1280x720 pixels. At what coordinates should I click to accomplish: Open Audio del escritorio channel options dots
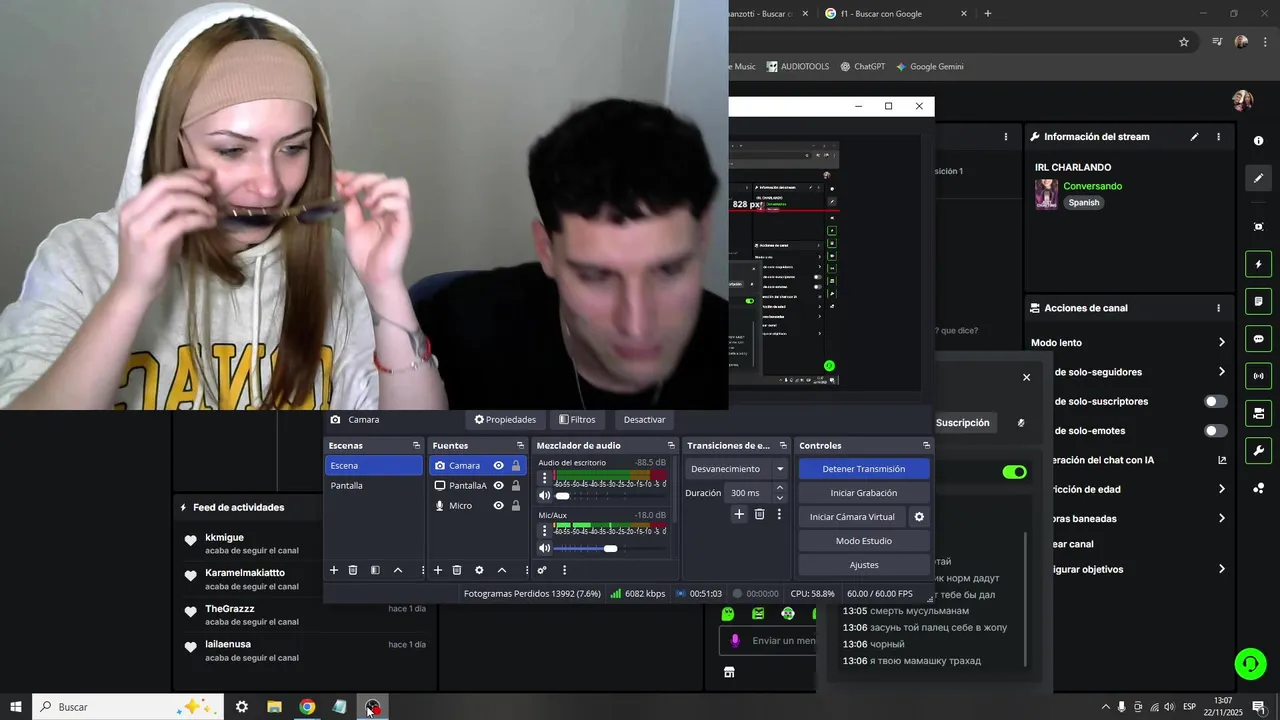click(545, 478)
